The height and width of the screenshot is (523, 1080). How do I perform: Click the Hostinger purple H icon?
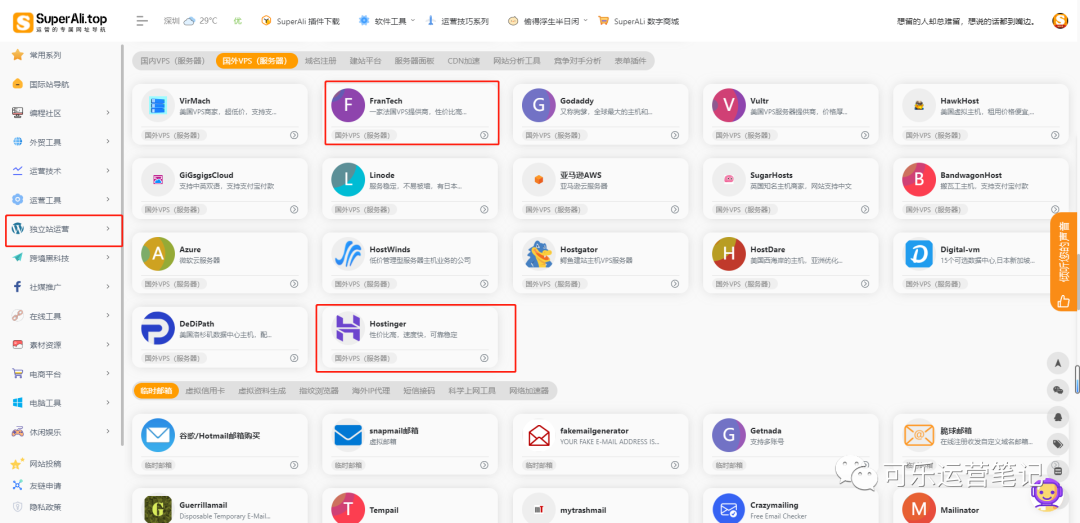(348, 329)
